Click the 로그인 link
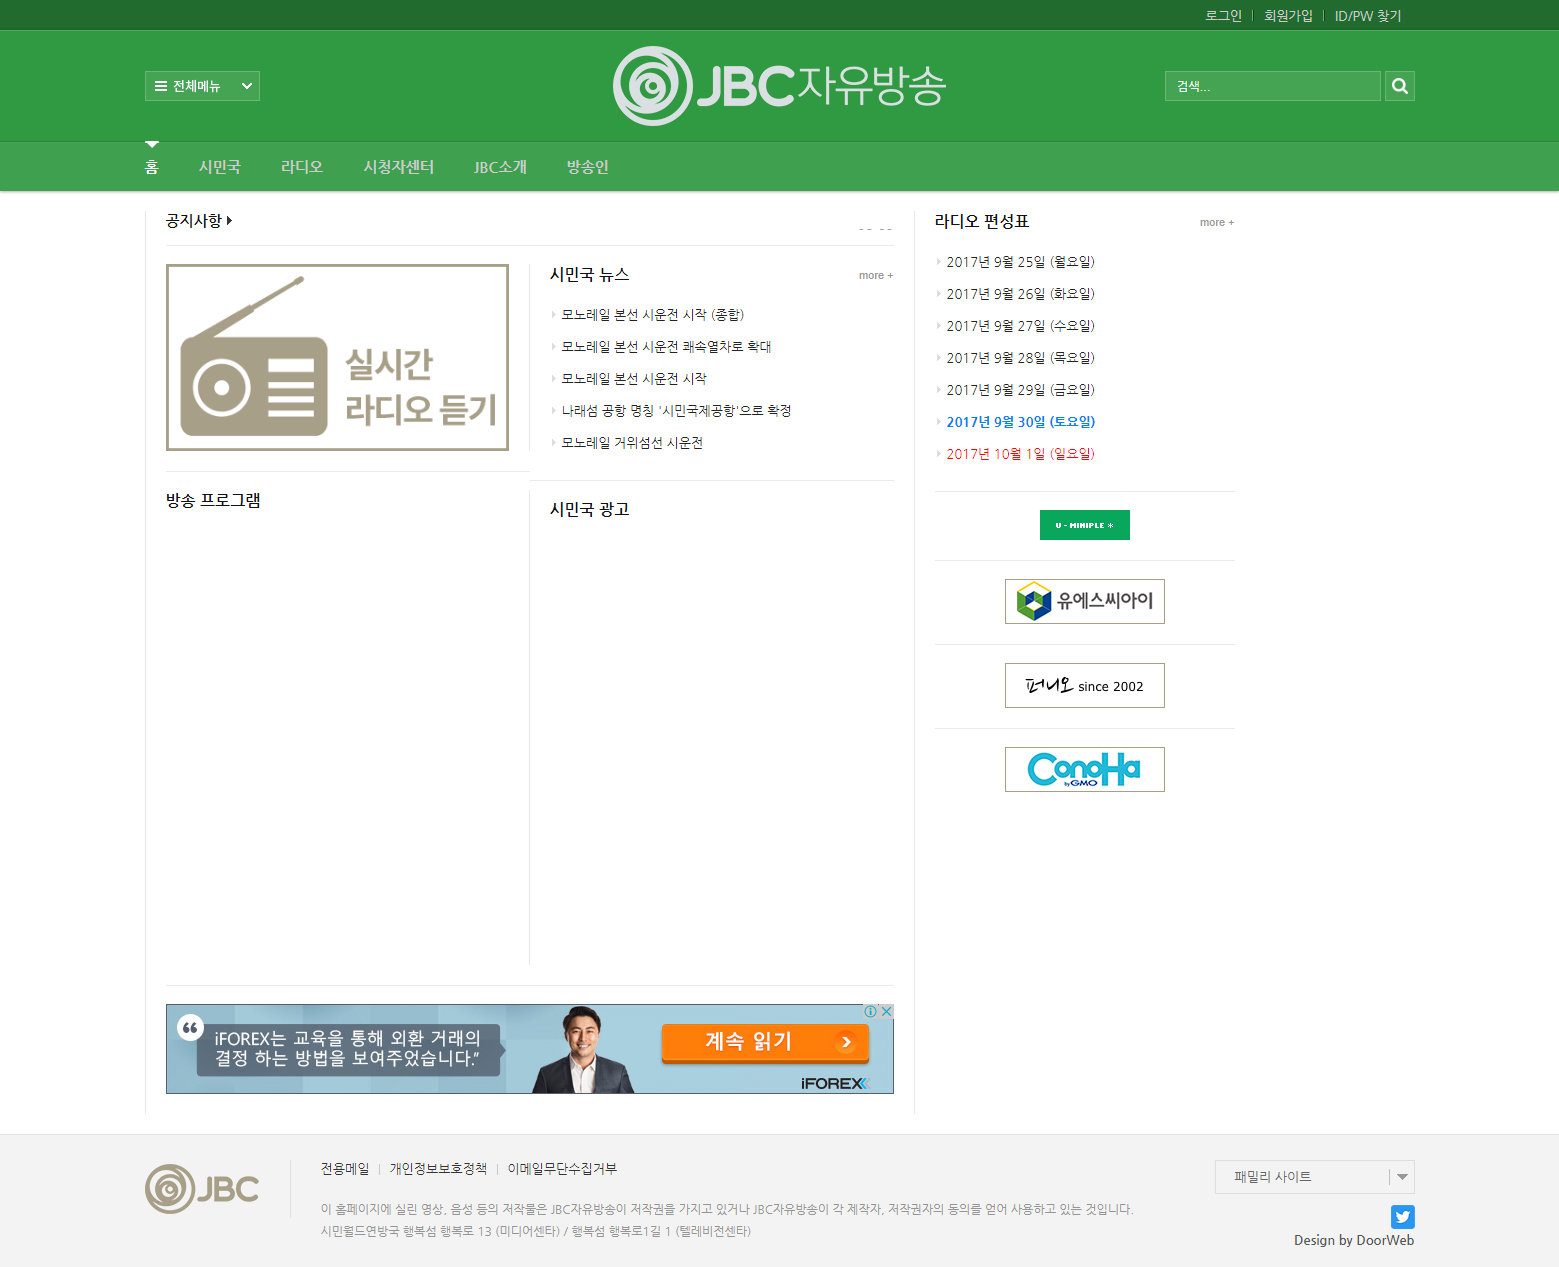Viewport: 1559px width, 1267px height. [1223, 15]
